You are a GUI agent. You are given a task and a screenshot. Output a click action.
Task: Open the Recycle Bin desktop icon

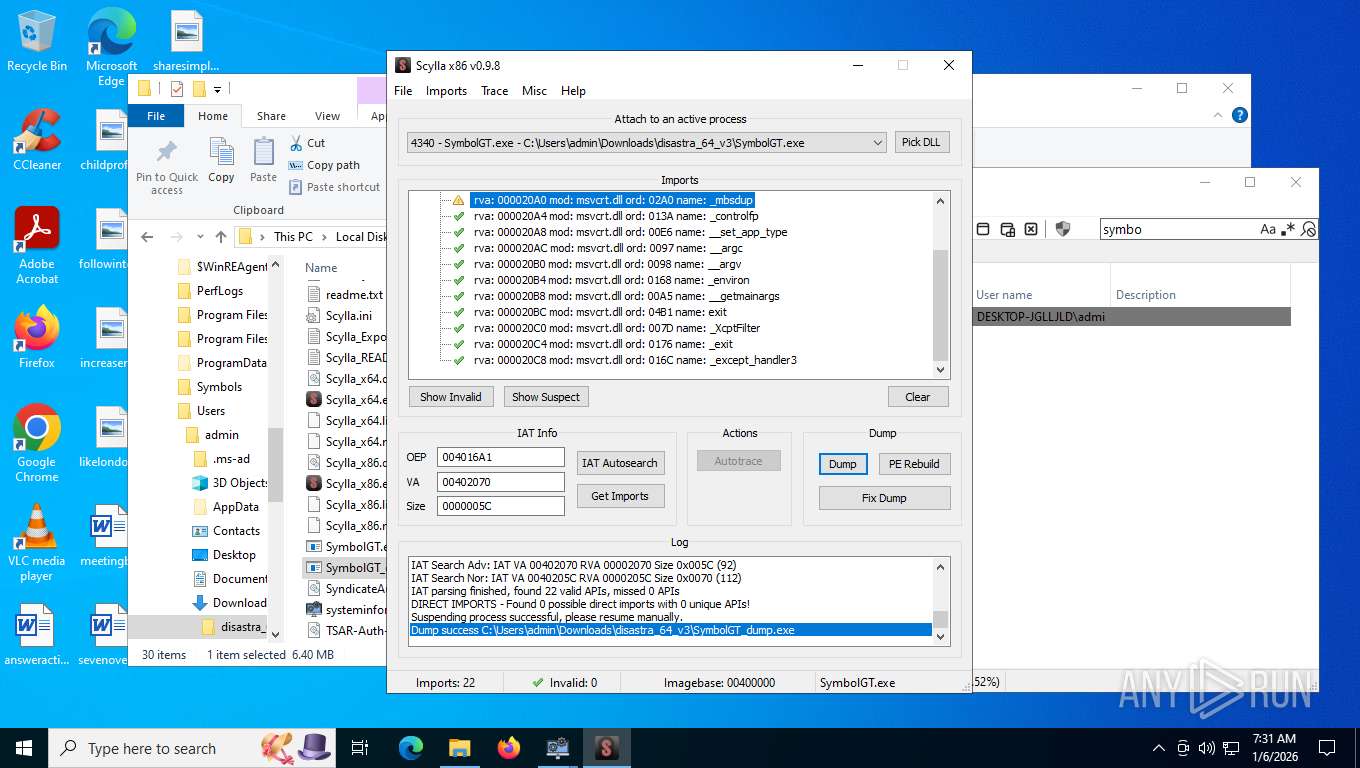click(x=36, y=40)
